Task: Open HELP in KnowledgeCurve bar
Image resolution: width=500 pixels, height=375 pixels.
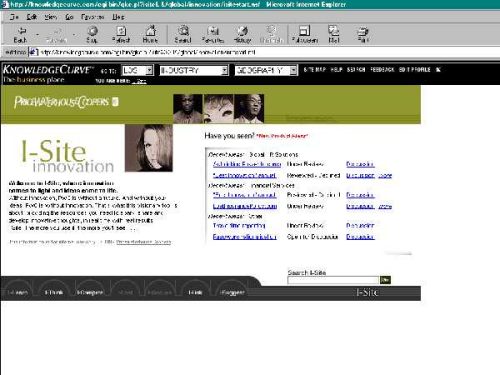Action: point(336,70)
